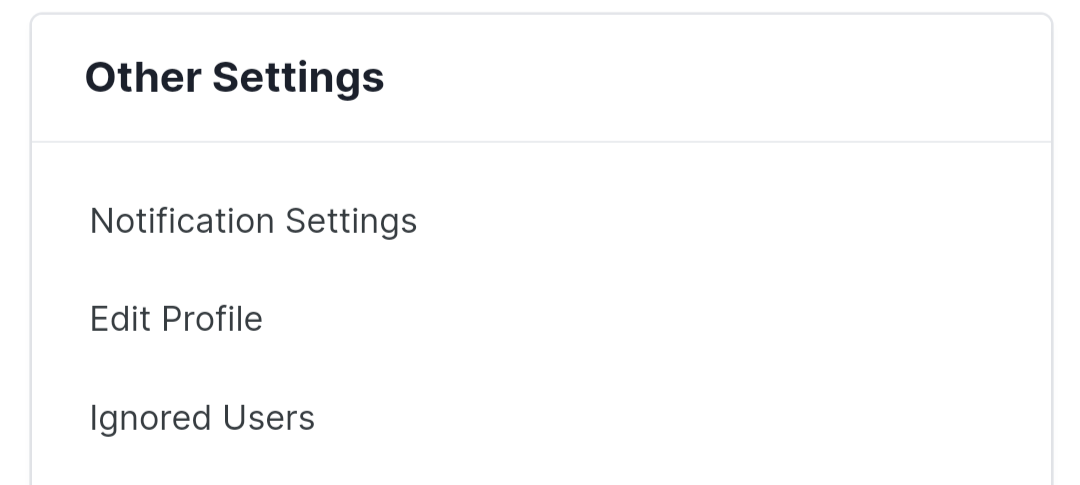Click the word Settings in the Notification Settings link
This screenshot has width=1080, height=485.
tap(351, 223)
